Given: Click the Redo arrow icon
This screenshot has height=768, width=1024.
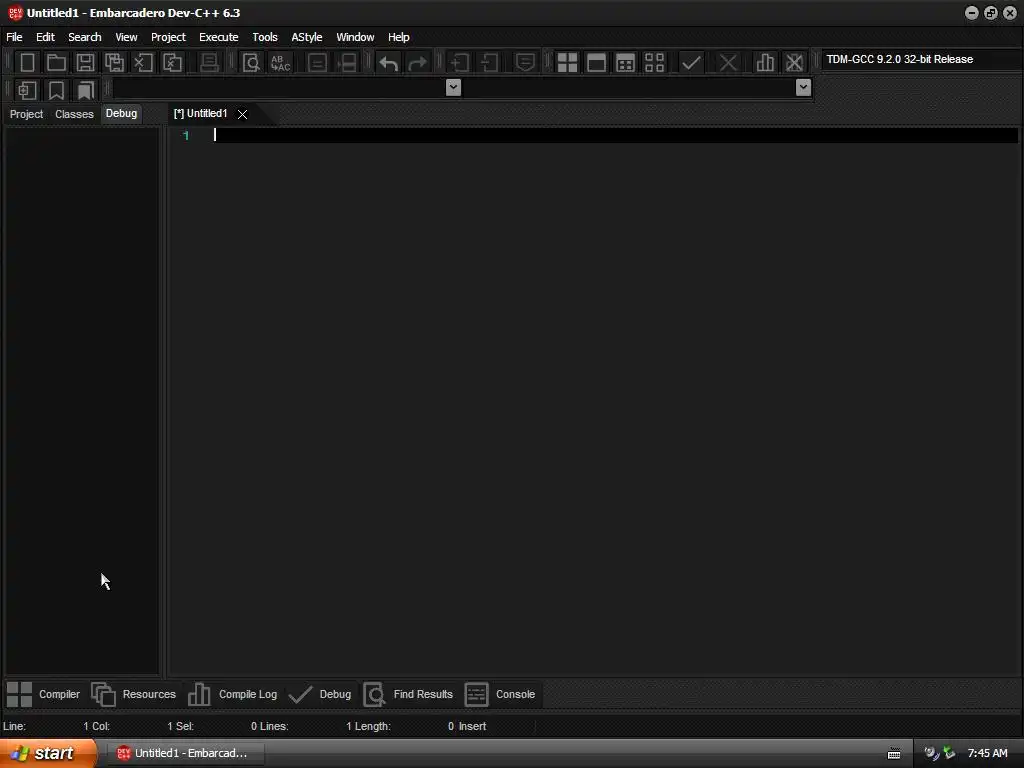Looking at the screenshot, I should (417, 63).
